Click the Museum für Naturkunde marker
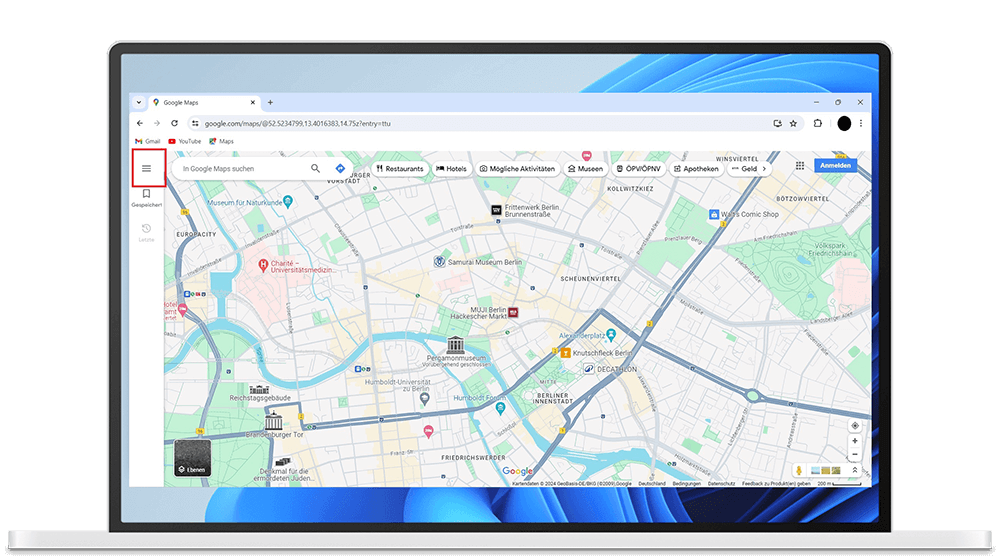 [288, 202]
